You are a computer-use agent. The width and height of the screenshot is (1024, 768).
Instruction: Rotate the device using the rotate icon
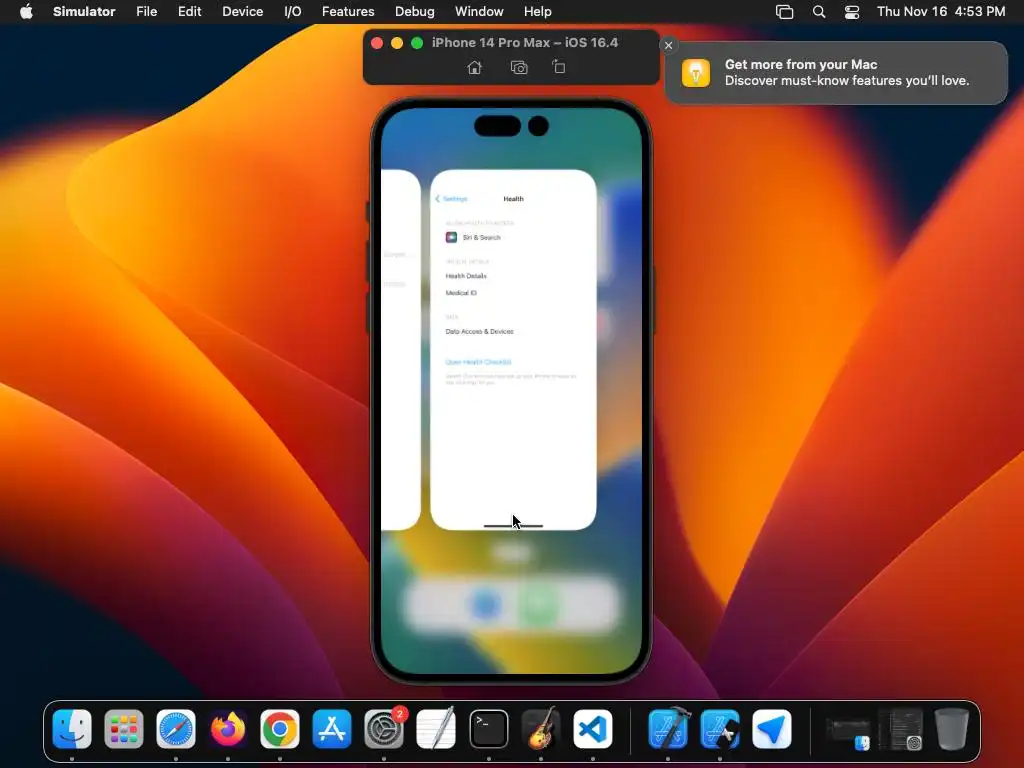[x=559, y=67]
